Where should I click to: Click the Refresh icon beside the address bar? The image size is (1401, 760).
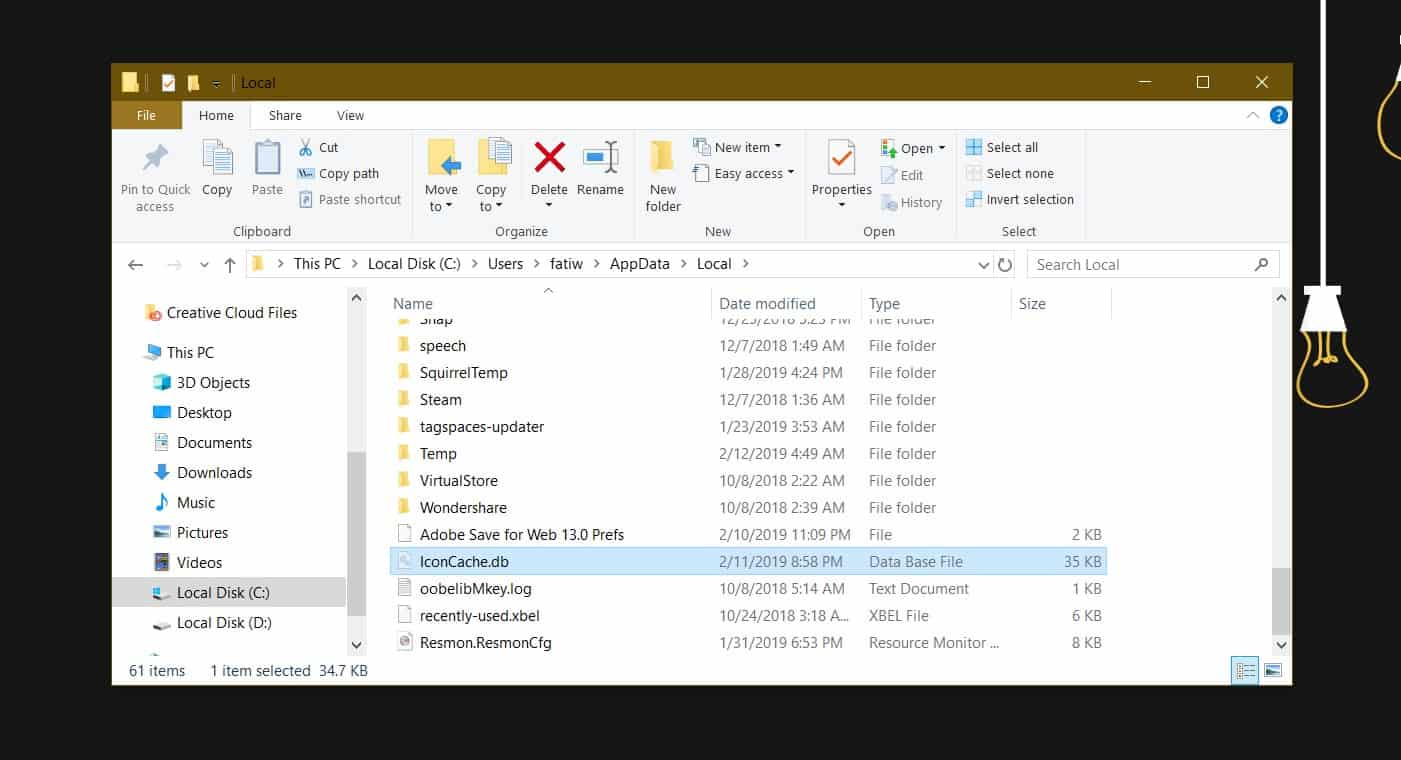click(1005, 264)
